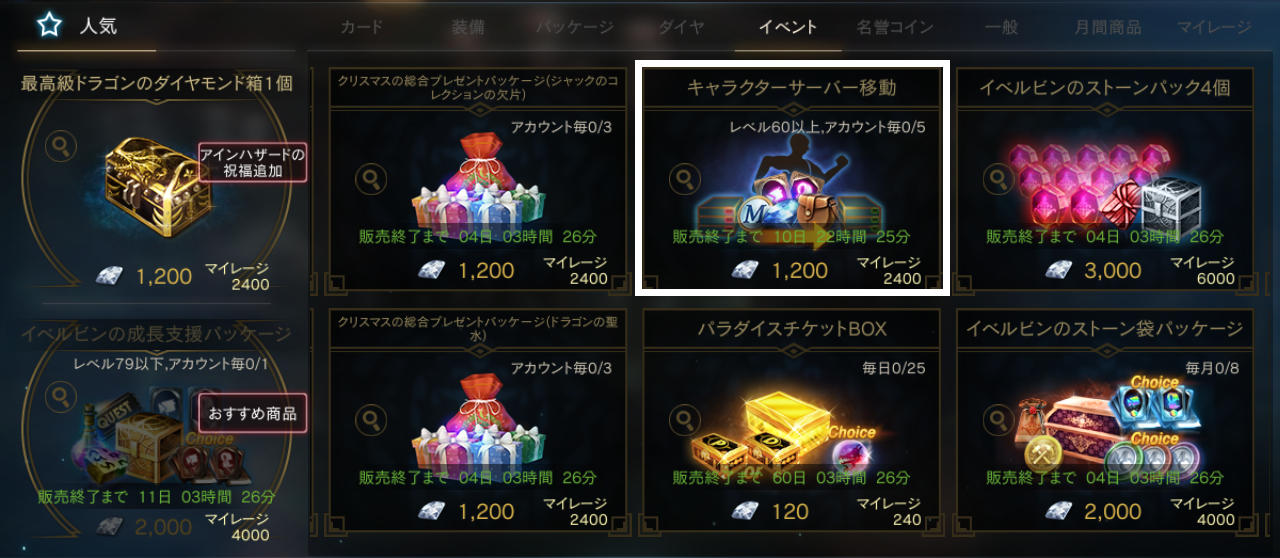1280x558 pixels.
Task: Click the アインハザードの祝福追加 label
Action: pos(251,163)
